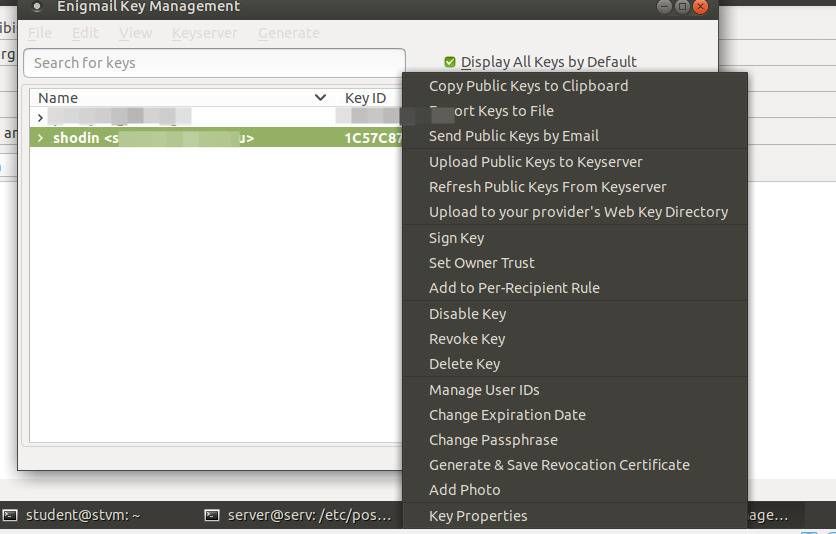The height and width of the screenshot is (534, 836).
Task: Open the Keyserver menu in menu bar
Action: (x=205, y=33)
